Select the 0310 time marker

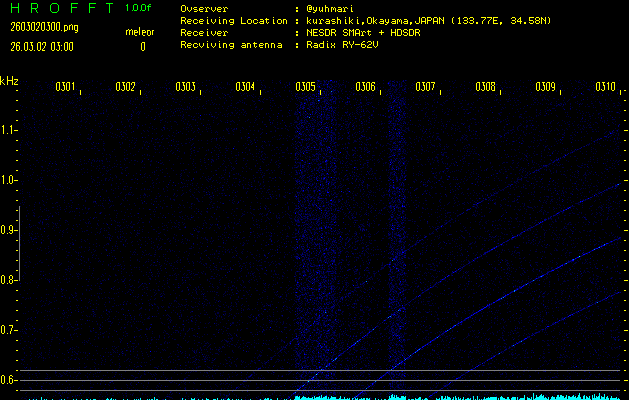coord(604,87)
